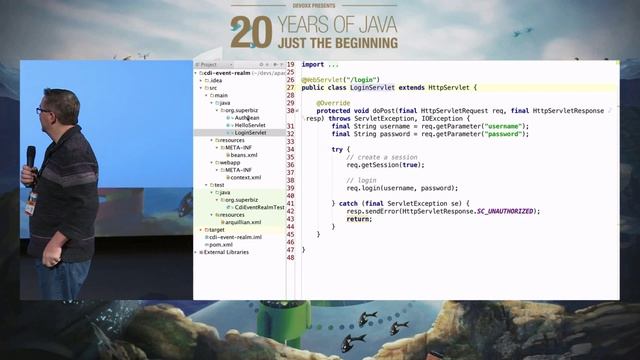Hide the Project tool window via header icon
Image resolution: width=640 pixels, height=360 pixels.
point(281,64)
